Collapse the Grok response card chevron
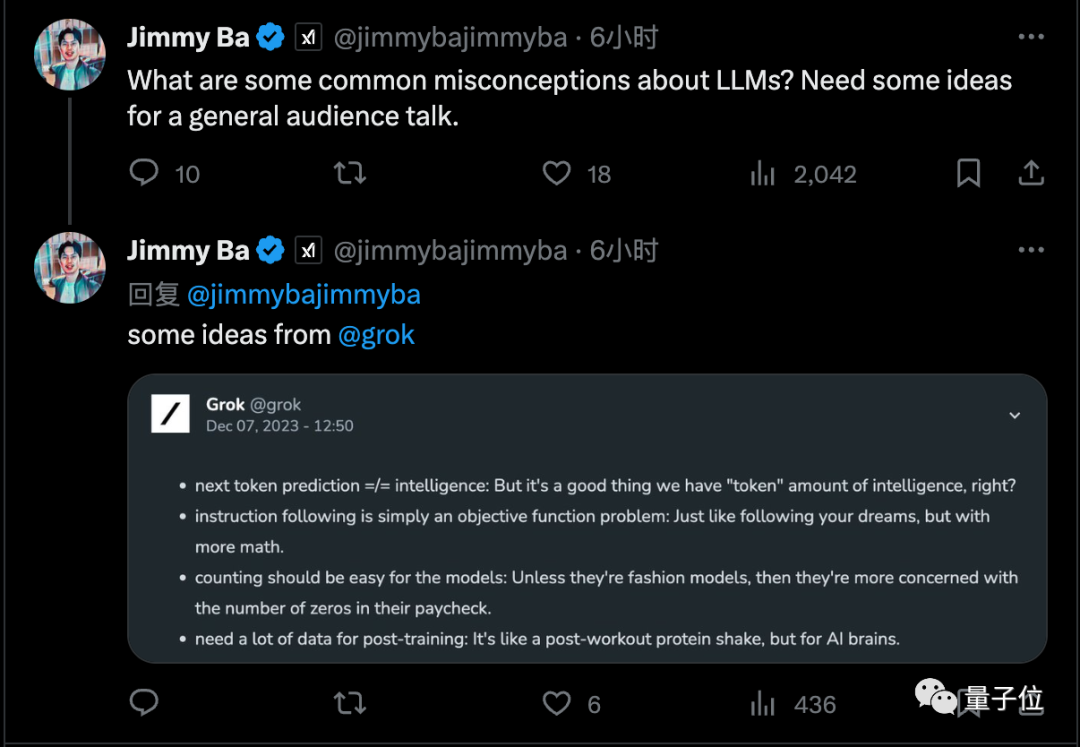Image resolution: width=1080 pixels, height=747 pixels. pyautogui.click(x=1014, y=415)
